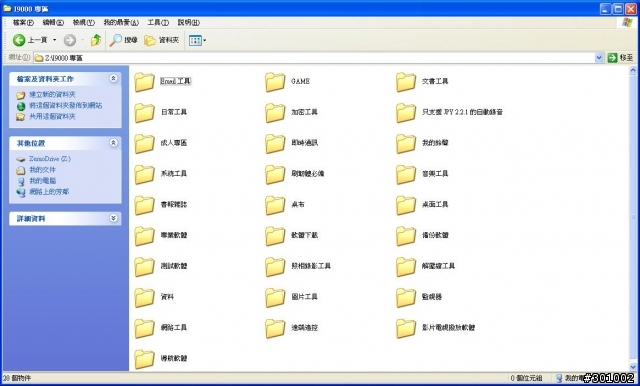Select the 日常工具 folder icon

click(144, 113)
